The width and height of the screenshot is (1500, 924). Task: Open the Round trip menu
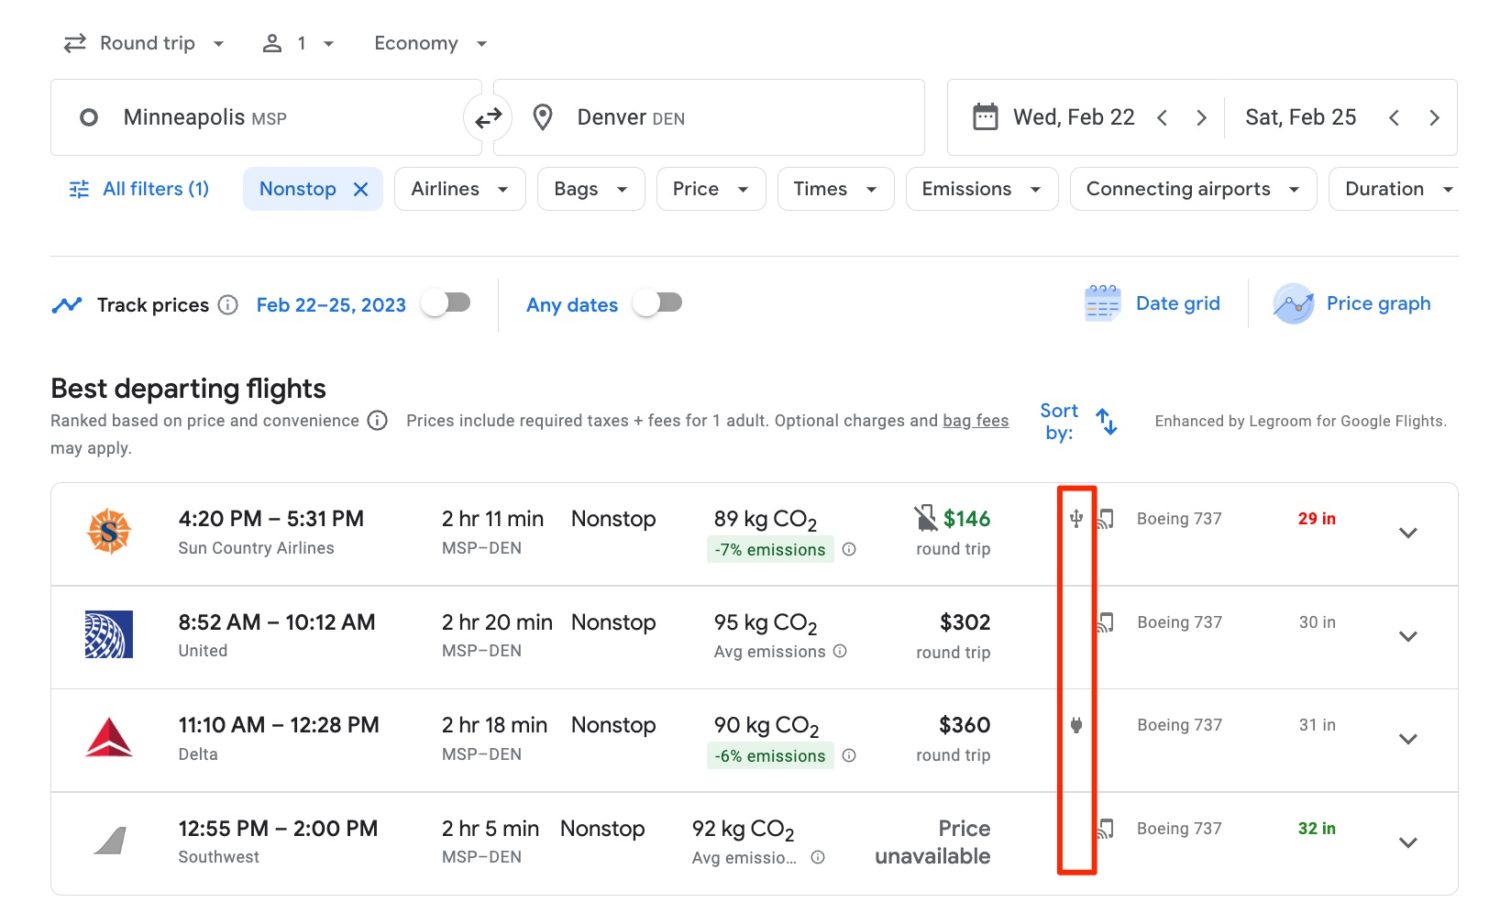[143, 43]
